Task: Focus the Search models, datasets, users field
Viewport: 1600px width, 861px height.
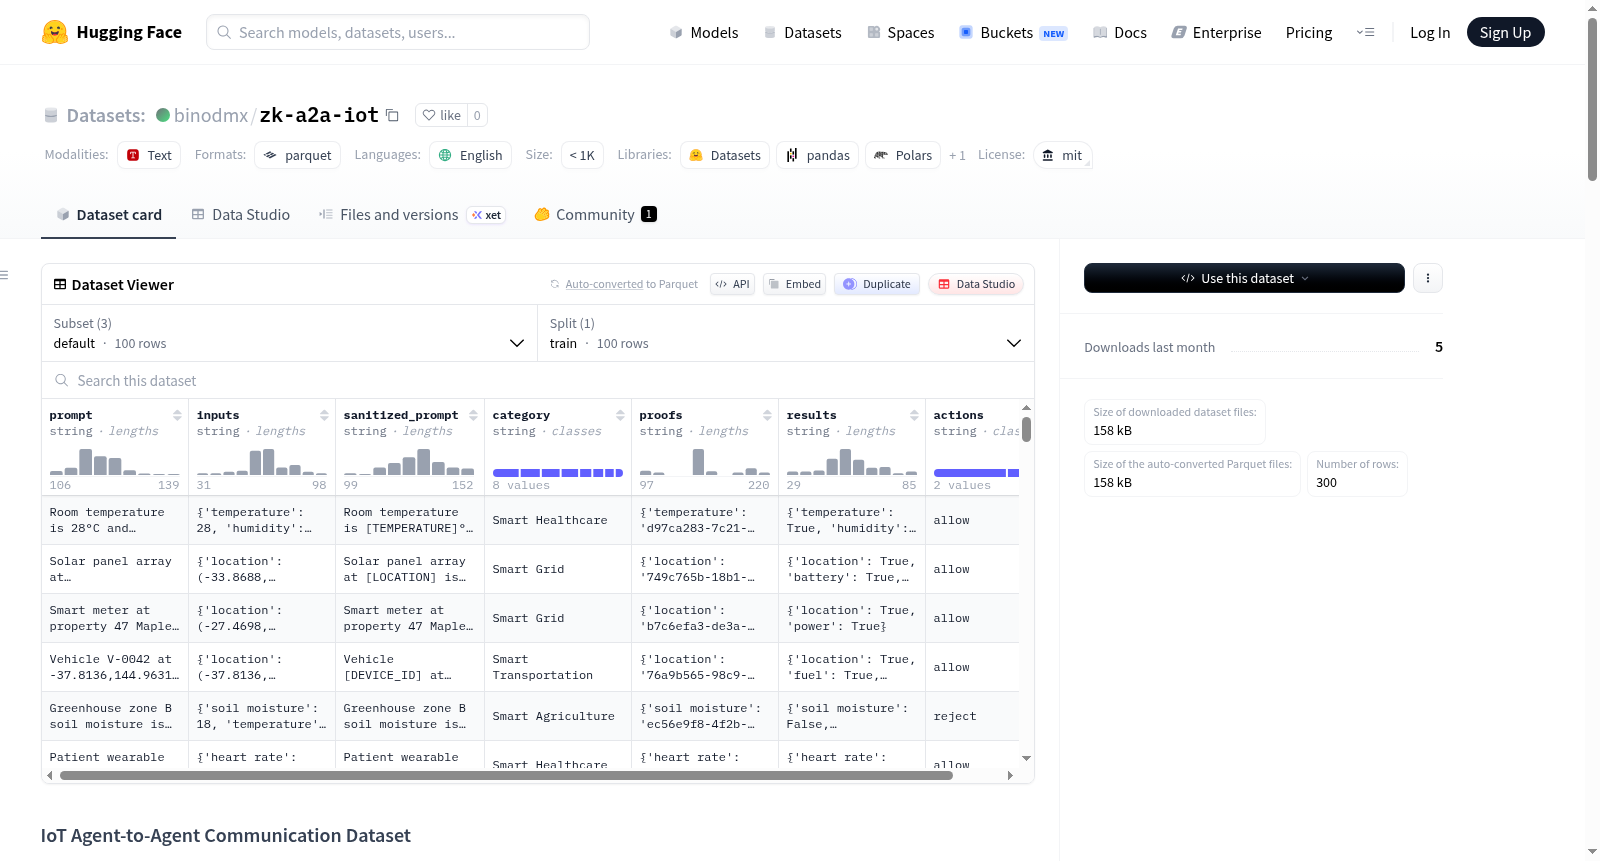Action: tap(398, 32)
